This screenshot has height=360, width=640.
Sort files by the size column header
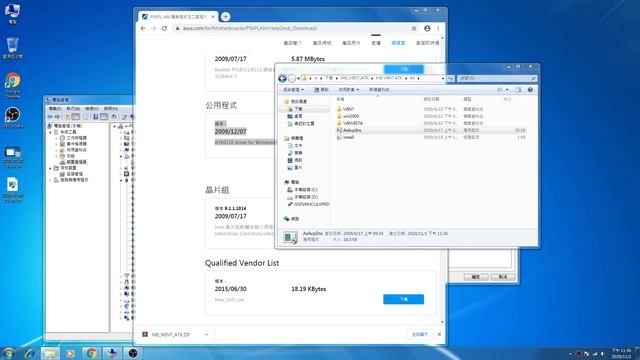(507, 99)
